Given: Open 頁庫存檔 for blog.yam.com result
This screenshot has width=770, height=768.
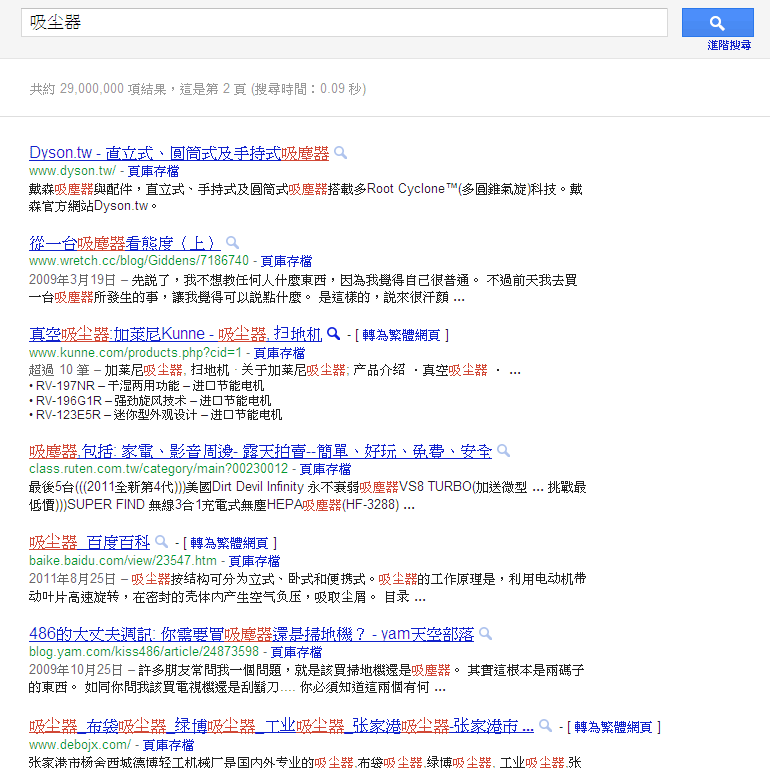Looking at the screenshot, I should coord(297,653).
